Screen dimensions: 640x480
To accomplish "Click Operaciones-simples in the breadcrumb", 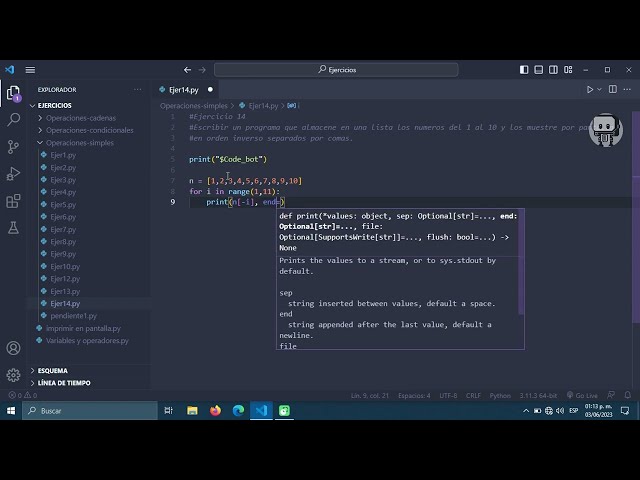I will [x=194, y=106].
